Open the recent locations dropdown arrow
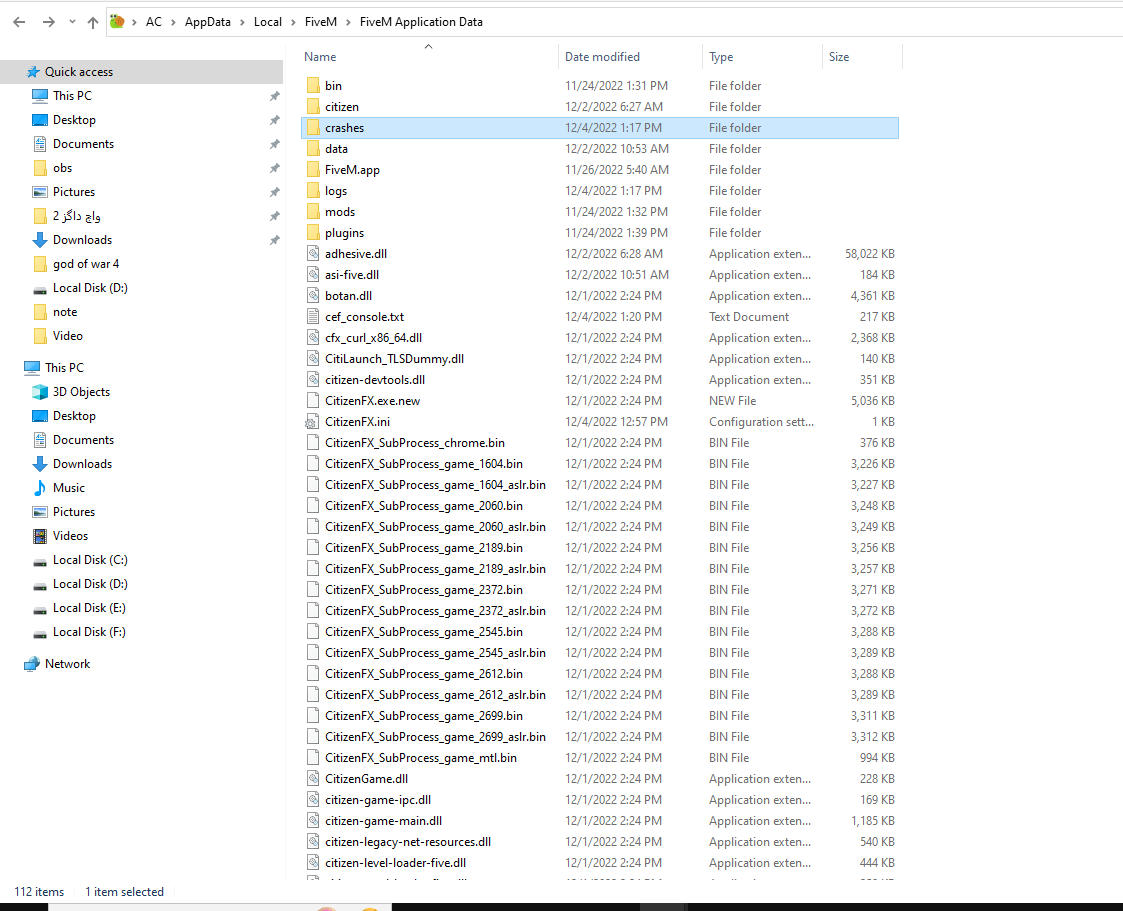 (72, 22)
